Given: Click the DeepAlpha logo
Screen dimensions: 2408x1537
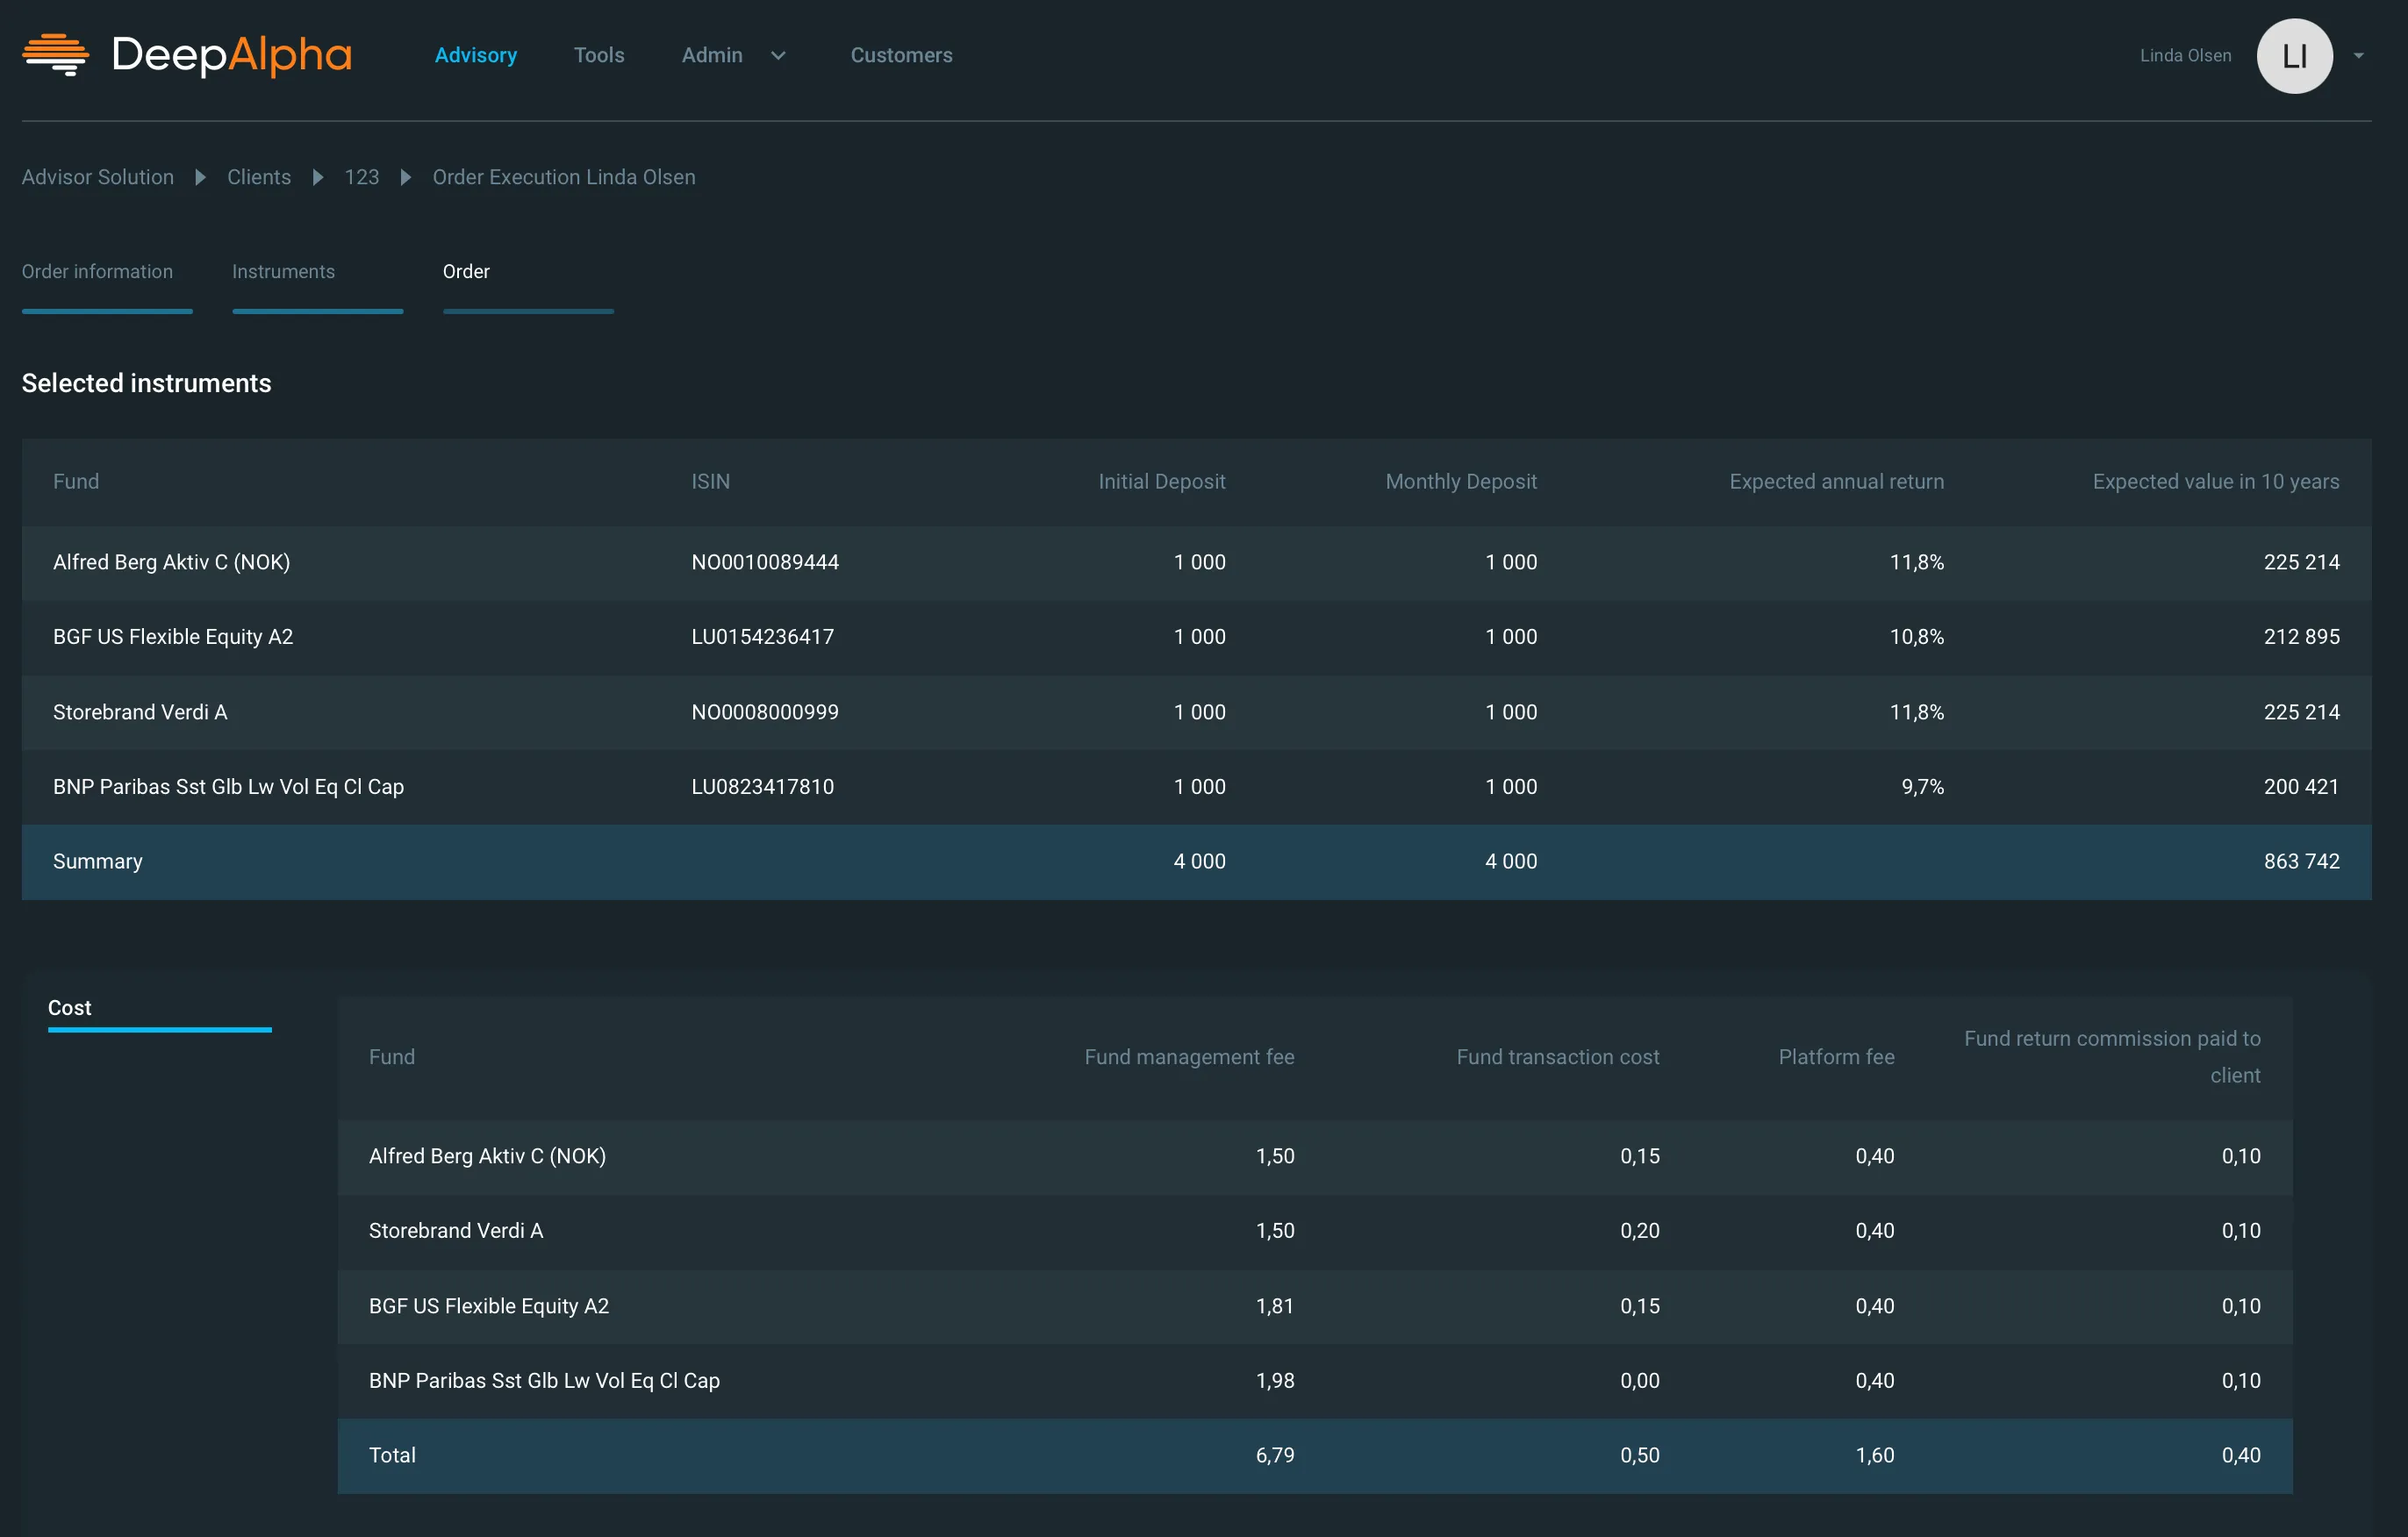Looking at the screenshot, I should point(187,55).
